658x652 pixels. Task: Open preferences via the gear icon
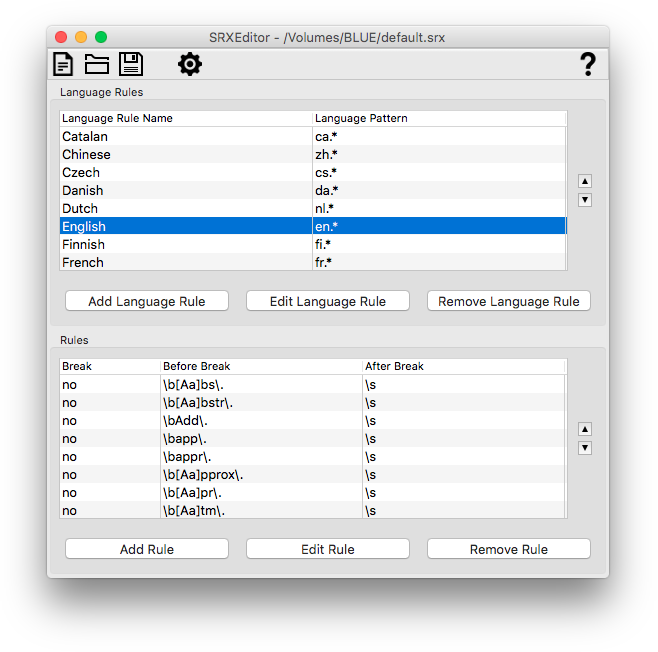tap(190, 64)
